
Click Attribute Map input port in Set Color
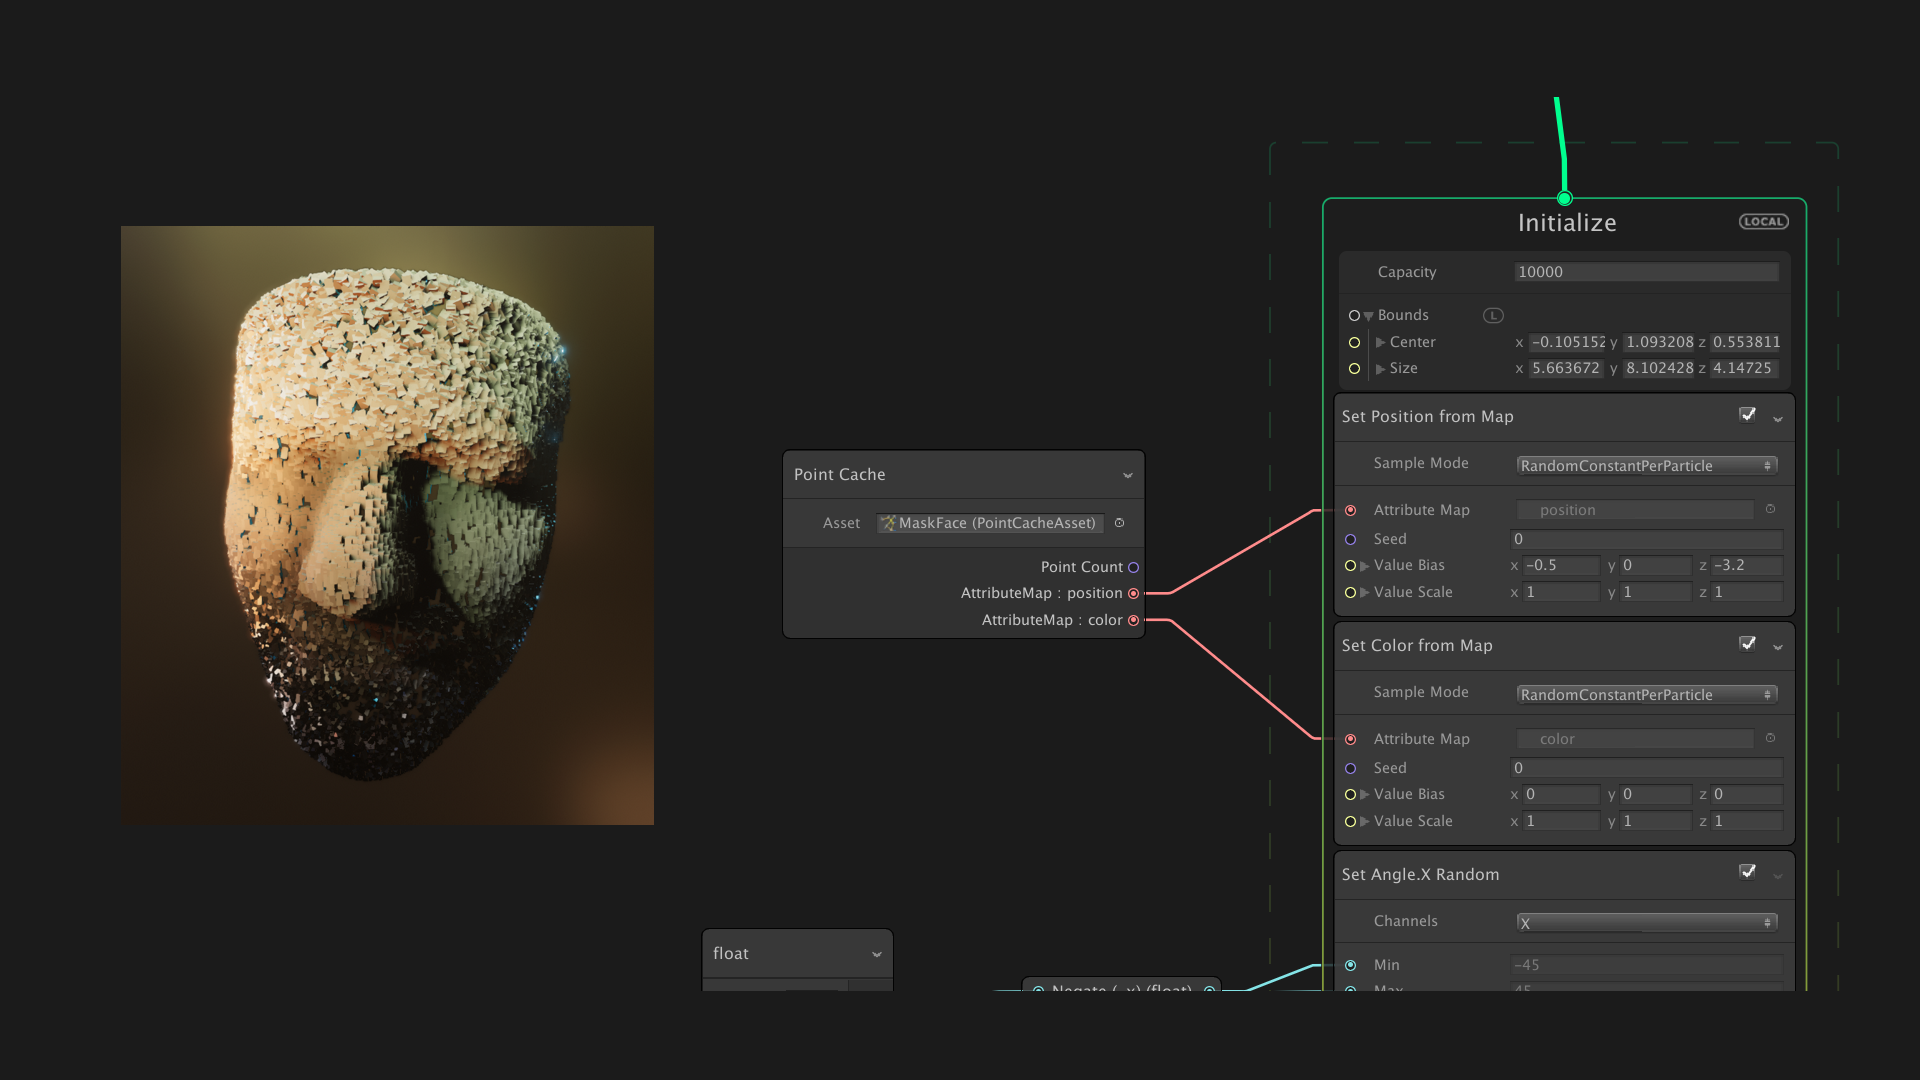coord(1350,740)
